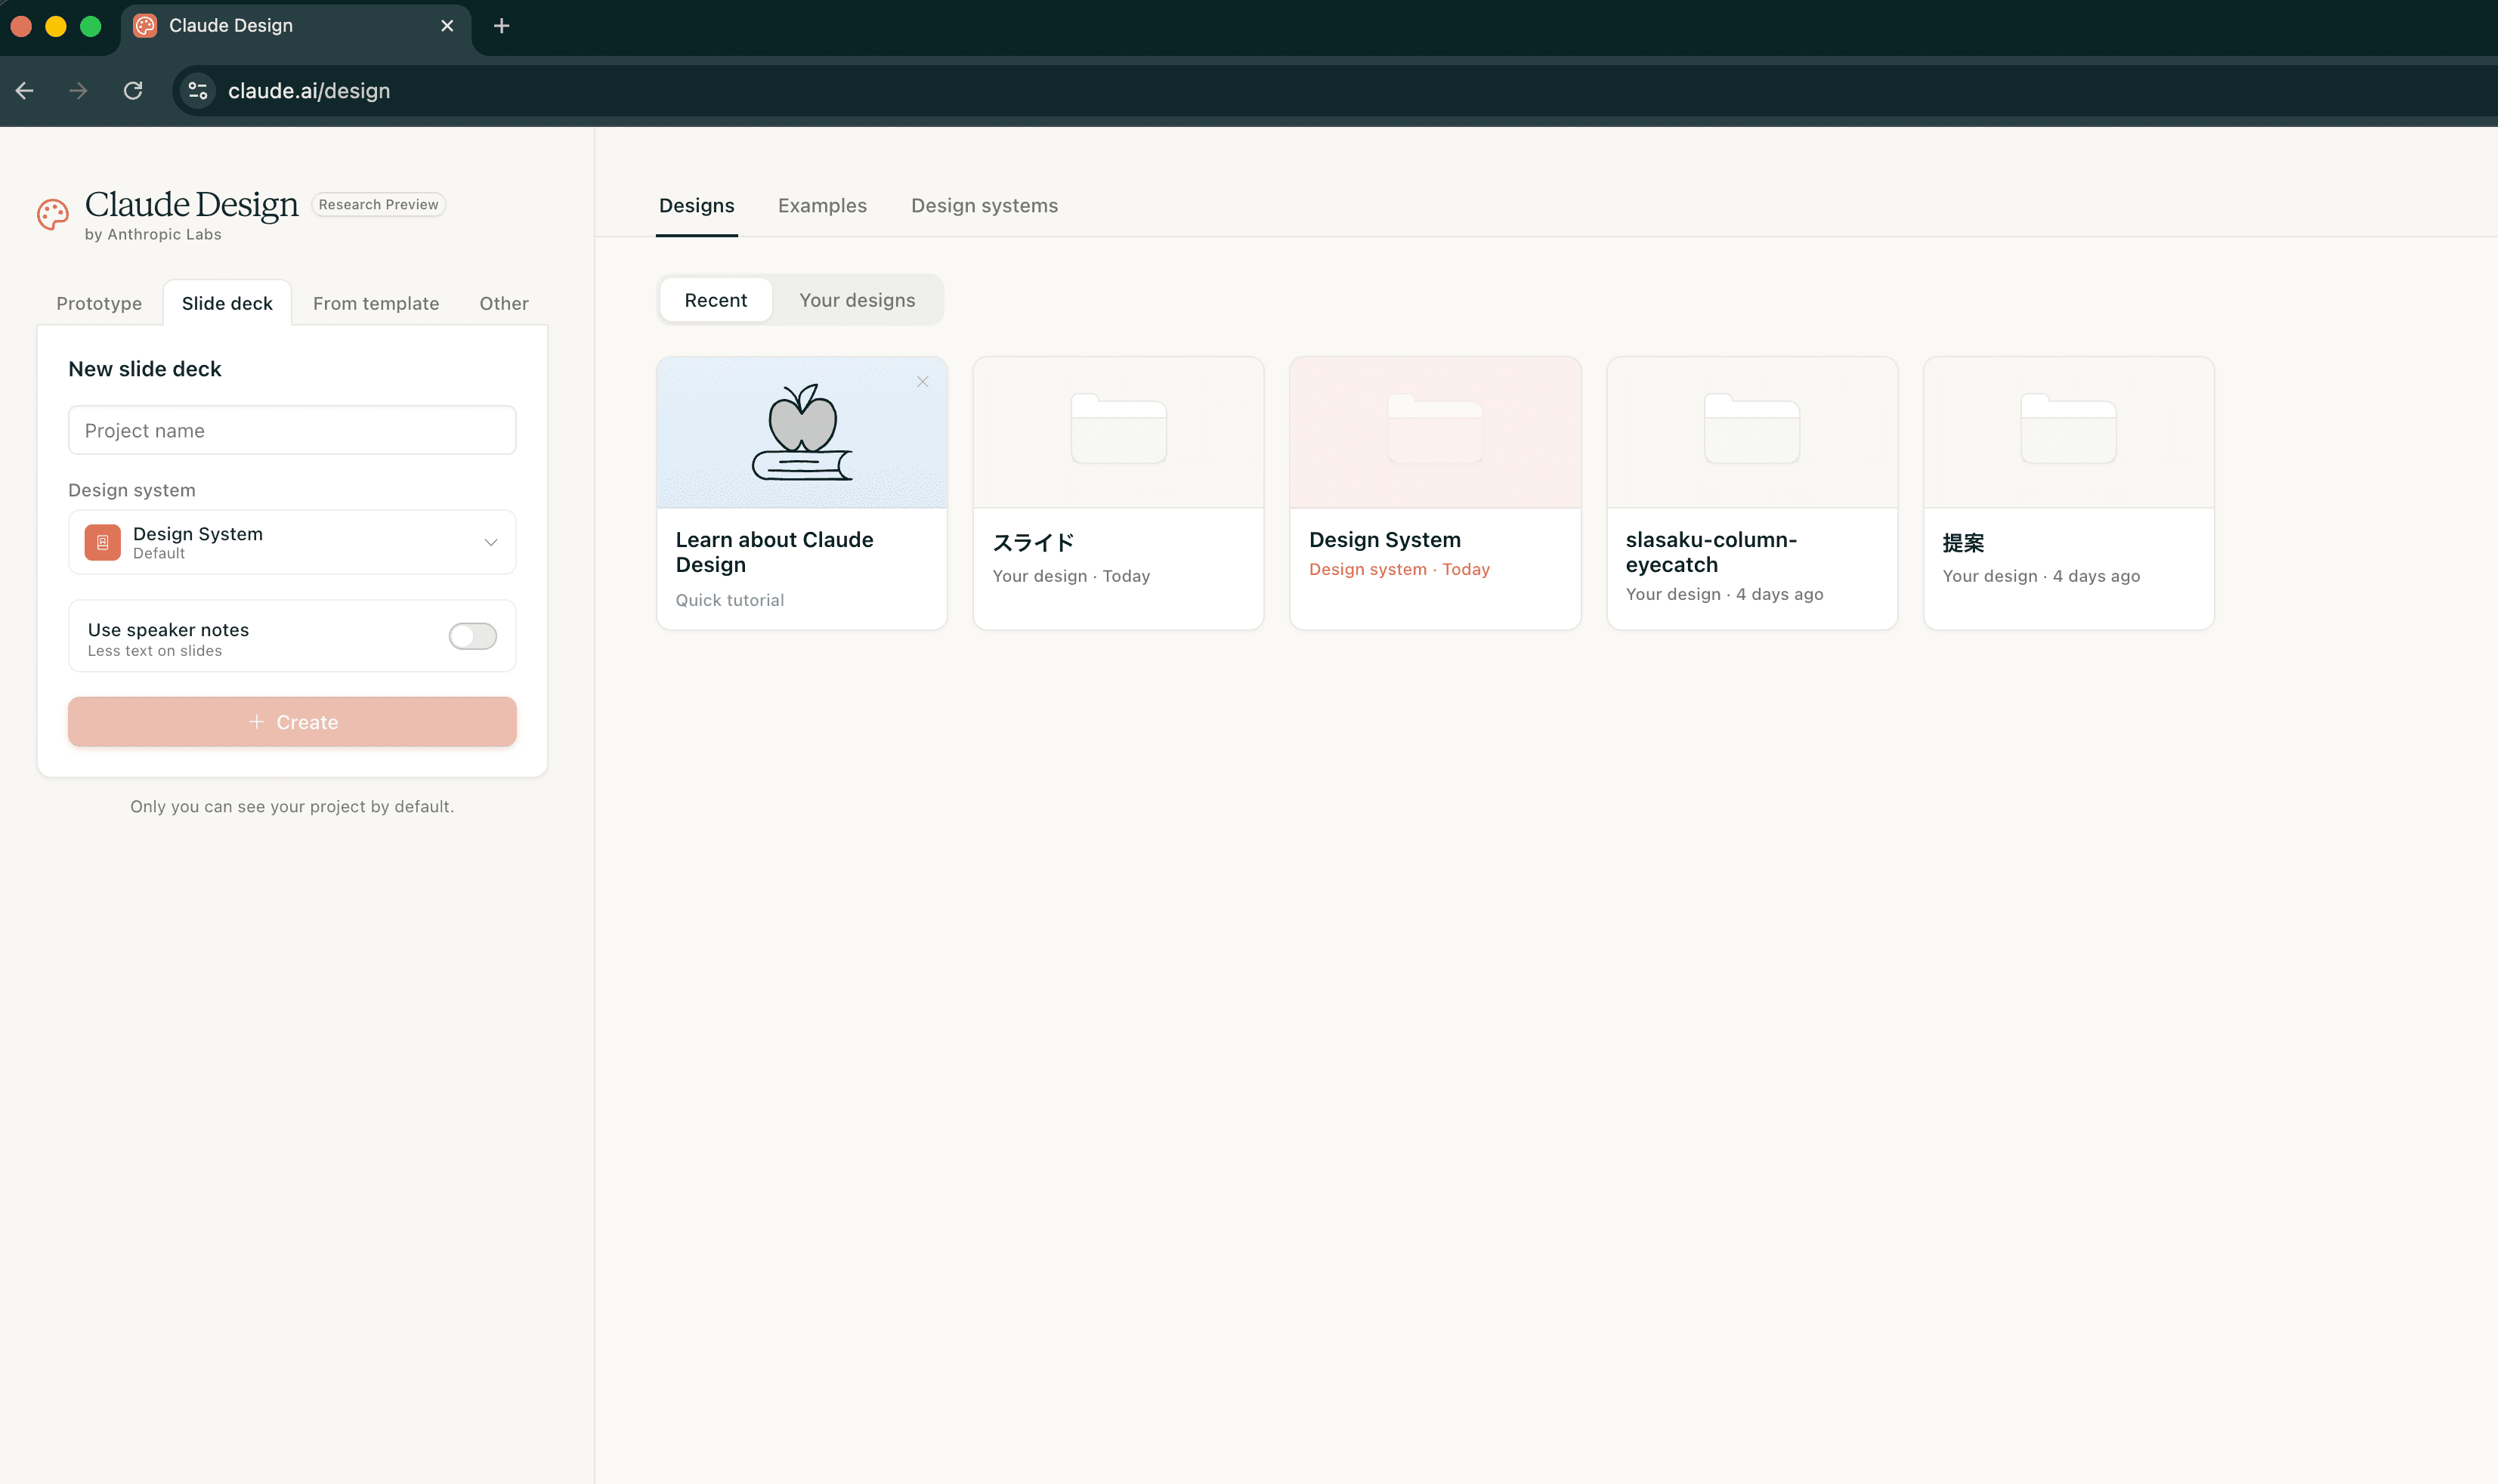Click the Research Preview badge
Screen dimensions: 2498x1484
point(378,204)
